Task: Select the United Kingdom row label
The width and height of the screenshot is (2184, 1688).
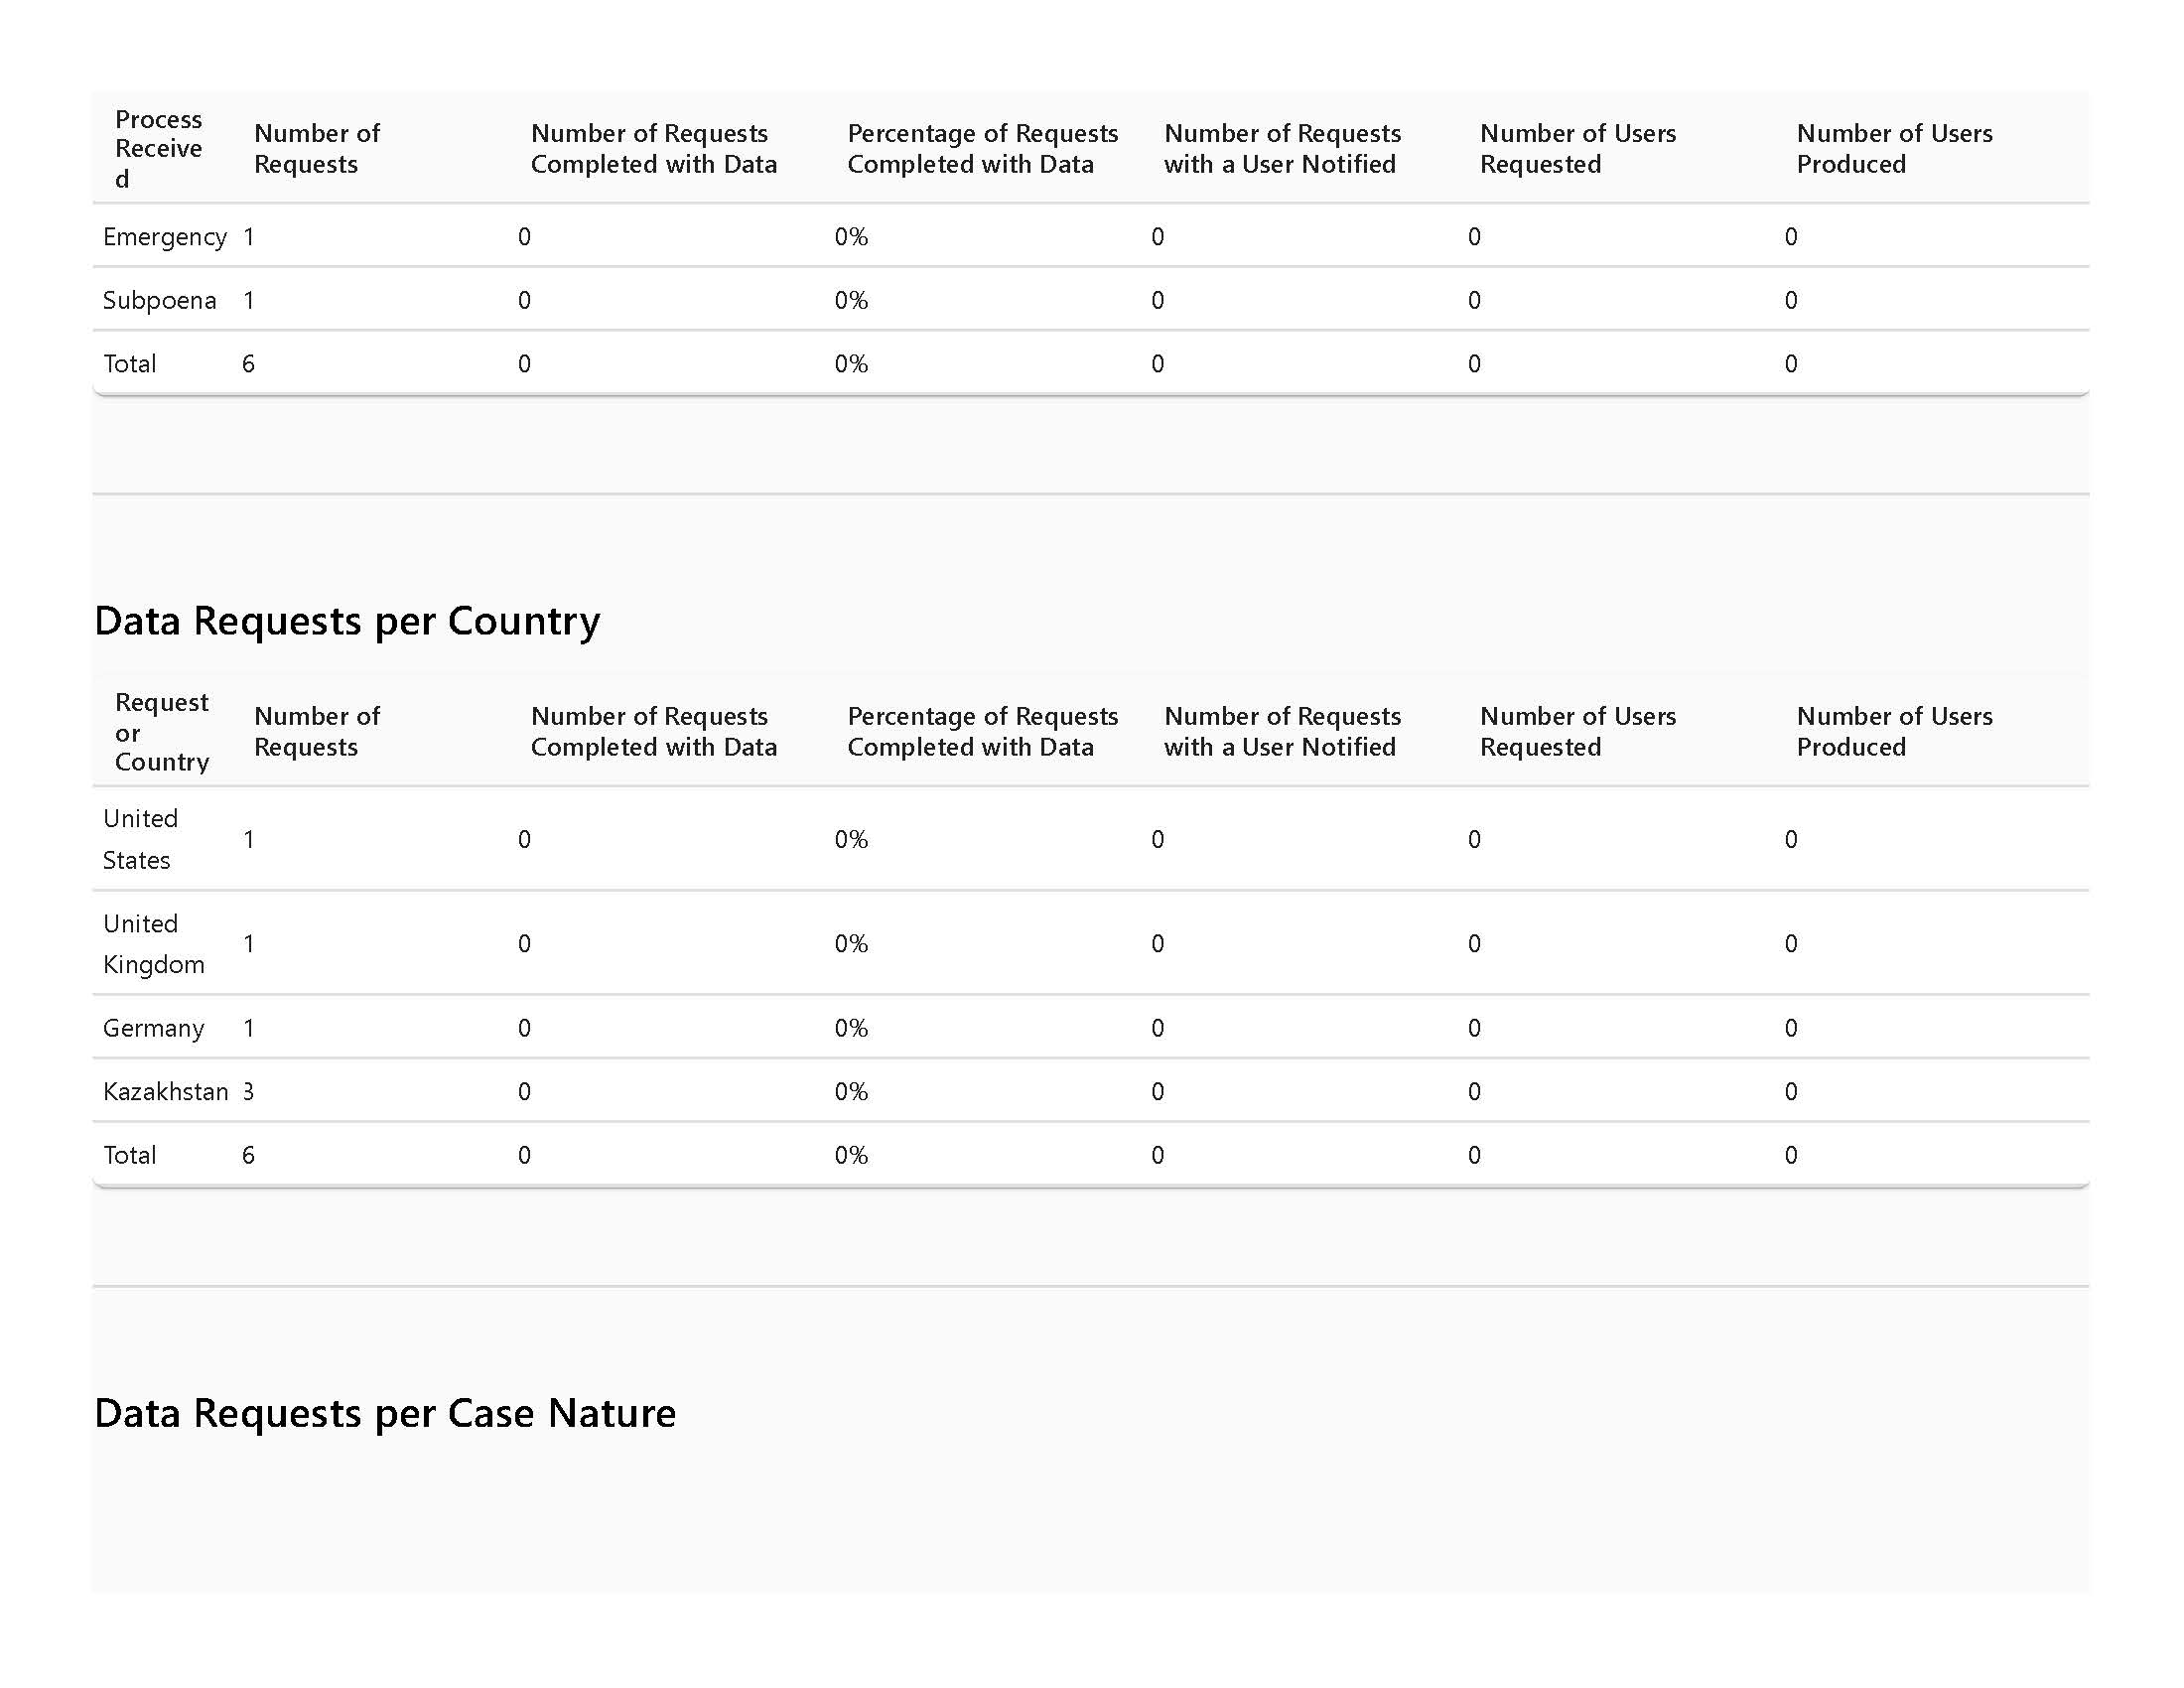Action: [x=154, y=943]
